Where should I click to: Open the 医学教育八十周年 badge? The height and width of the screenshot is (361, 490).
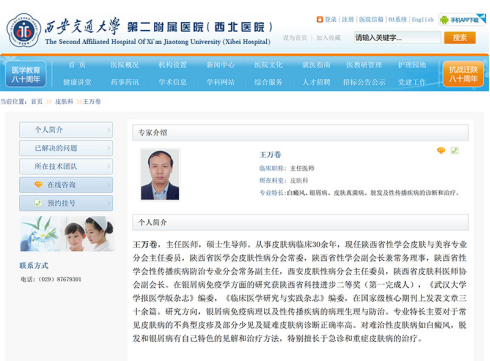coord(26,74)
